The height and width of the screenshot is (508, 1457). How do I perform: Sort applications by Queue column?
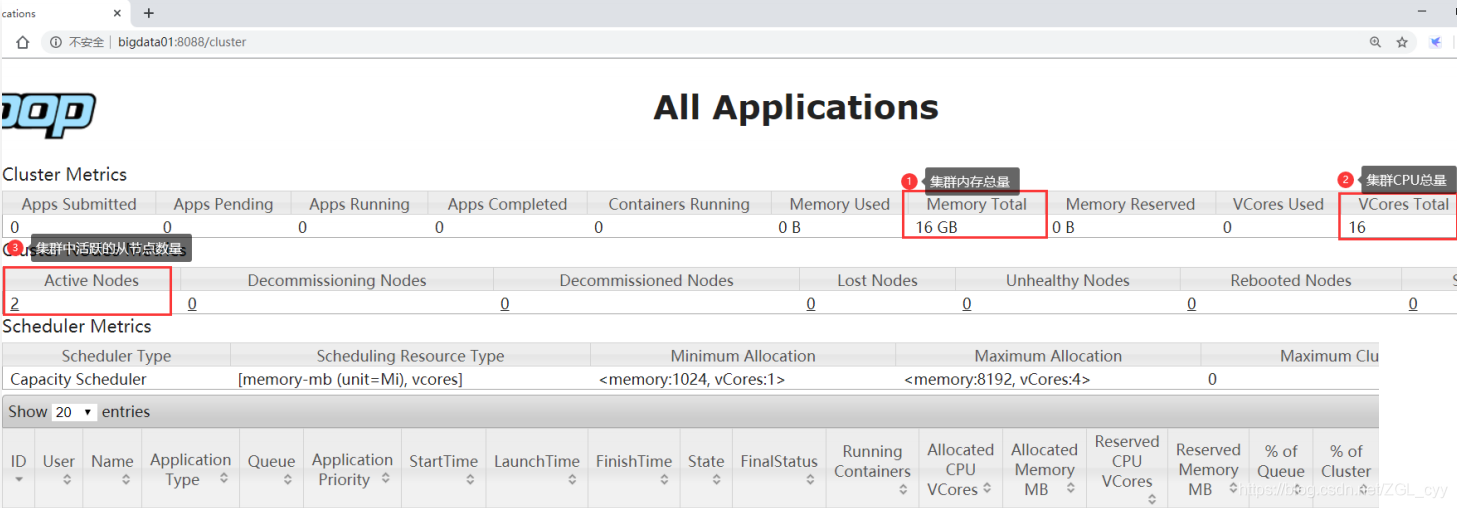271,469
